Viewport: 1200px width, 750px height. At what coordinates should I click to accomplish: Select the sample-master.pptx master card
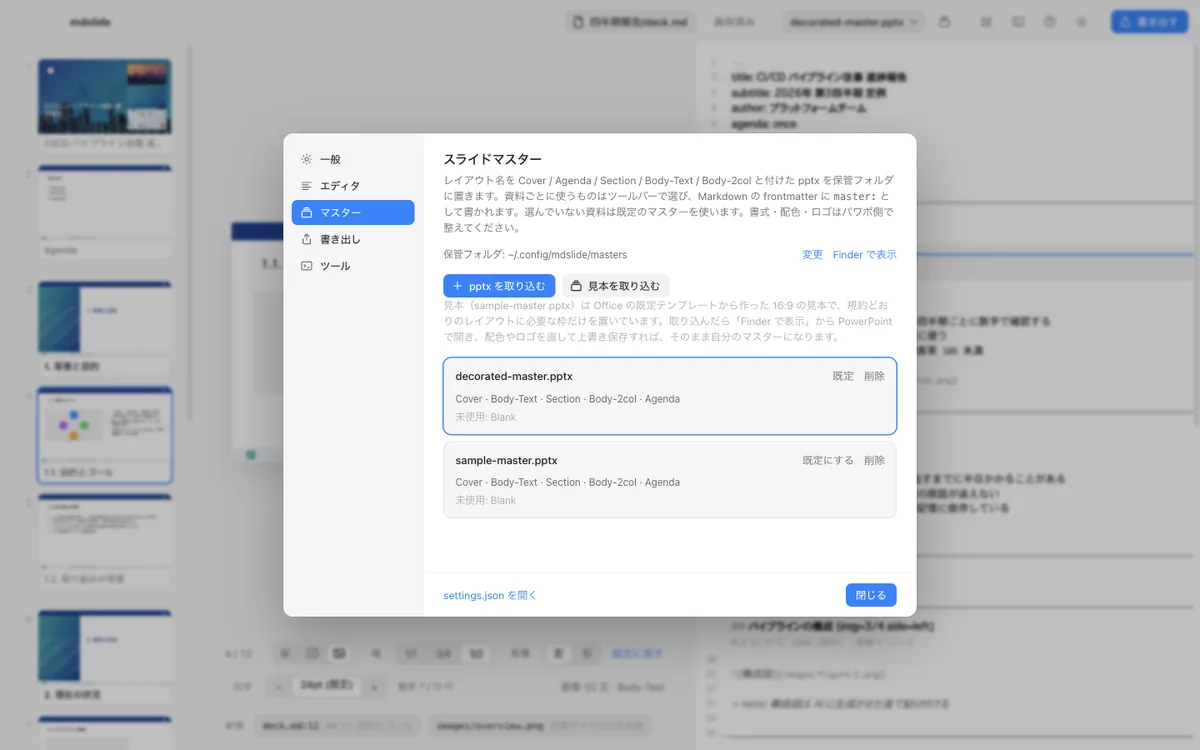tap(670, 480)
